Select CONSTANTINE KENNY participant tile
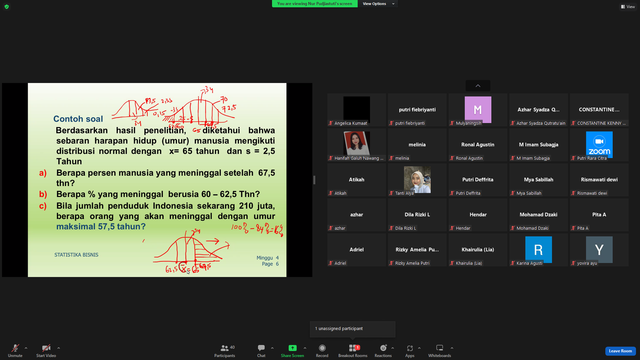 (599, 109)
